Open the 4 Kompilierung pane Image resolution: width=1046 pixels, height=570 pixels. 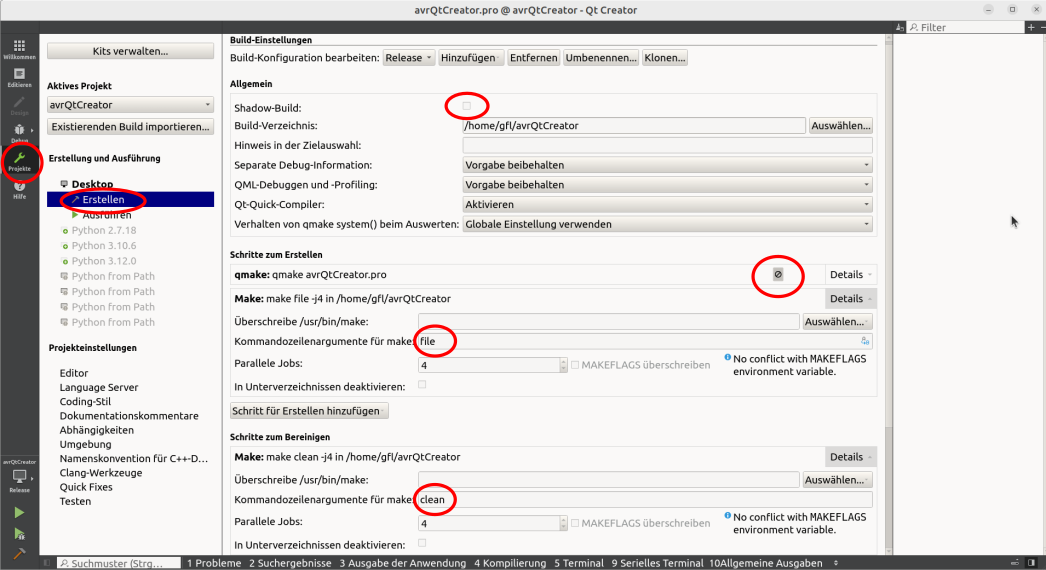pyautogui.click(x=510, y=563)
